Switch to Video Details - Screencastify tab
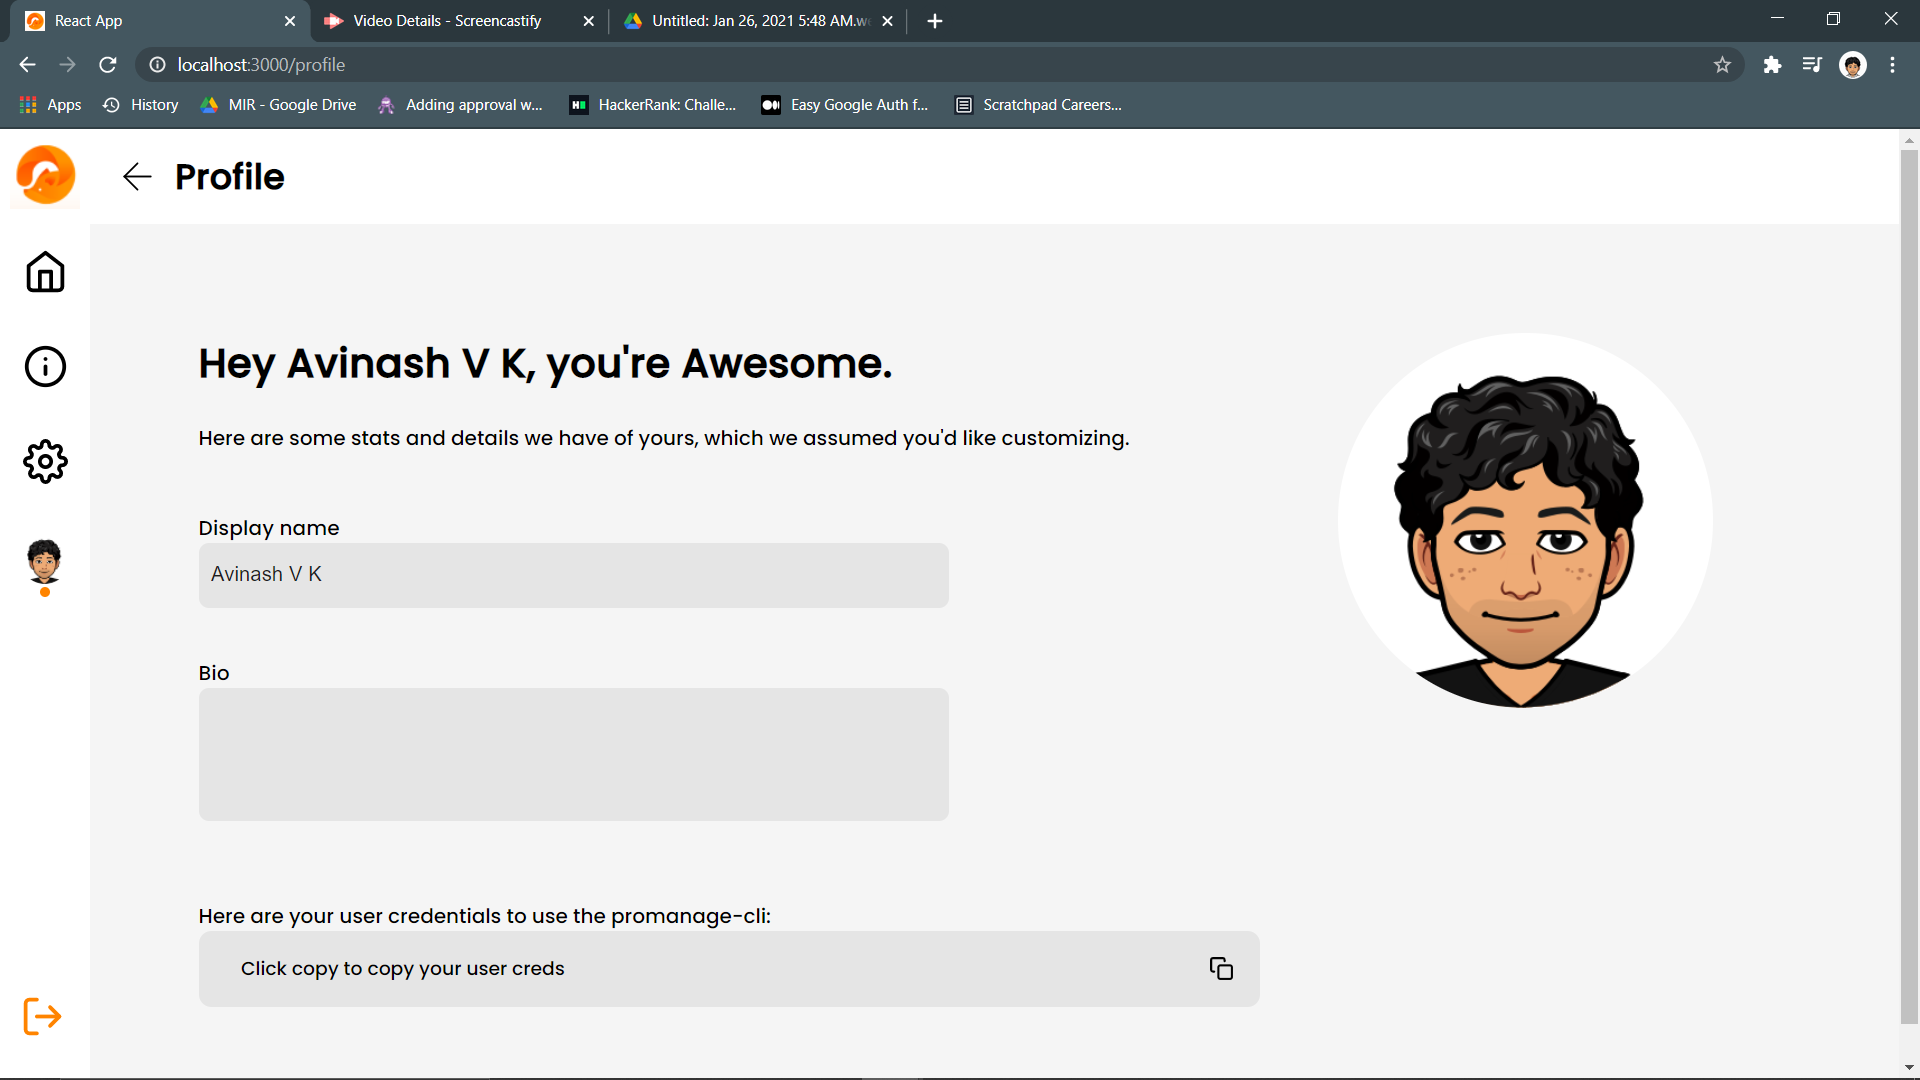Viewport: 1920px width, 1080px height. (447, 21)
